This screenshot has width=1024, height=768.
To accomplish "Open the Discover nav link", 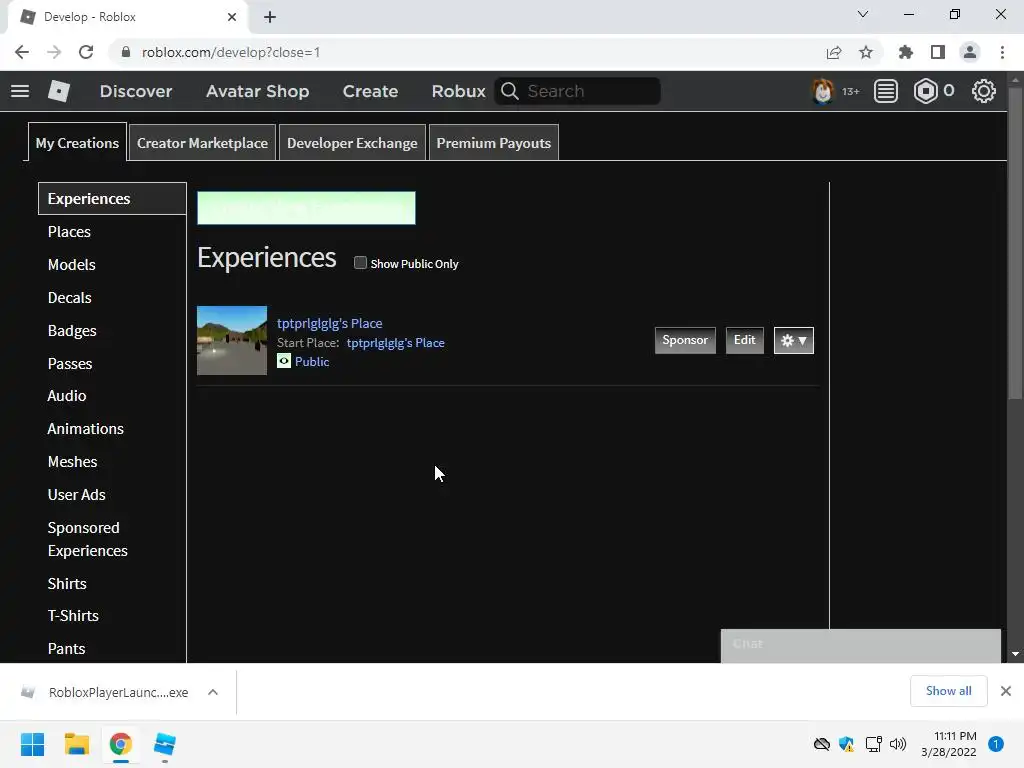I will point(136,91).
